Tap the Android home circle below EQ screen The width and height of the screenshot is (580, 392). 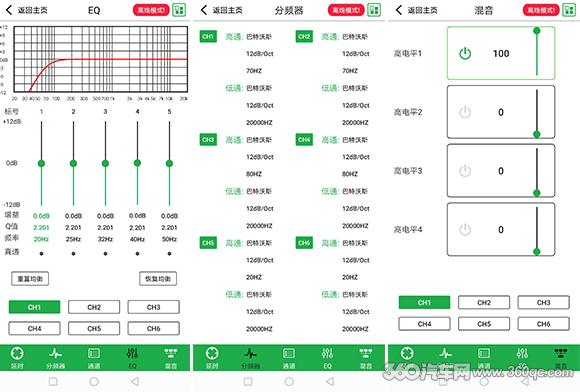[x=94, y=381]
